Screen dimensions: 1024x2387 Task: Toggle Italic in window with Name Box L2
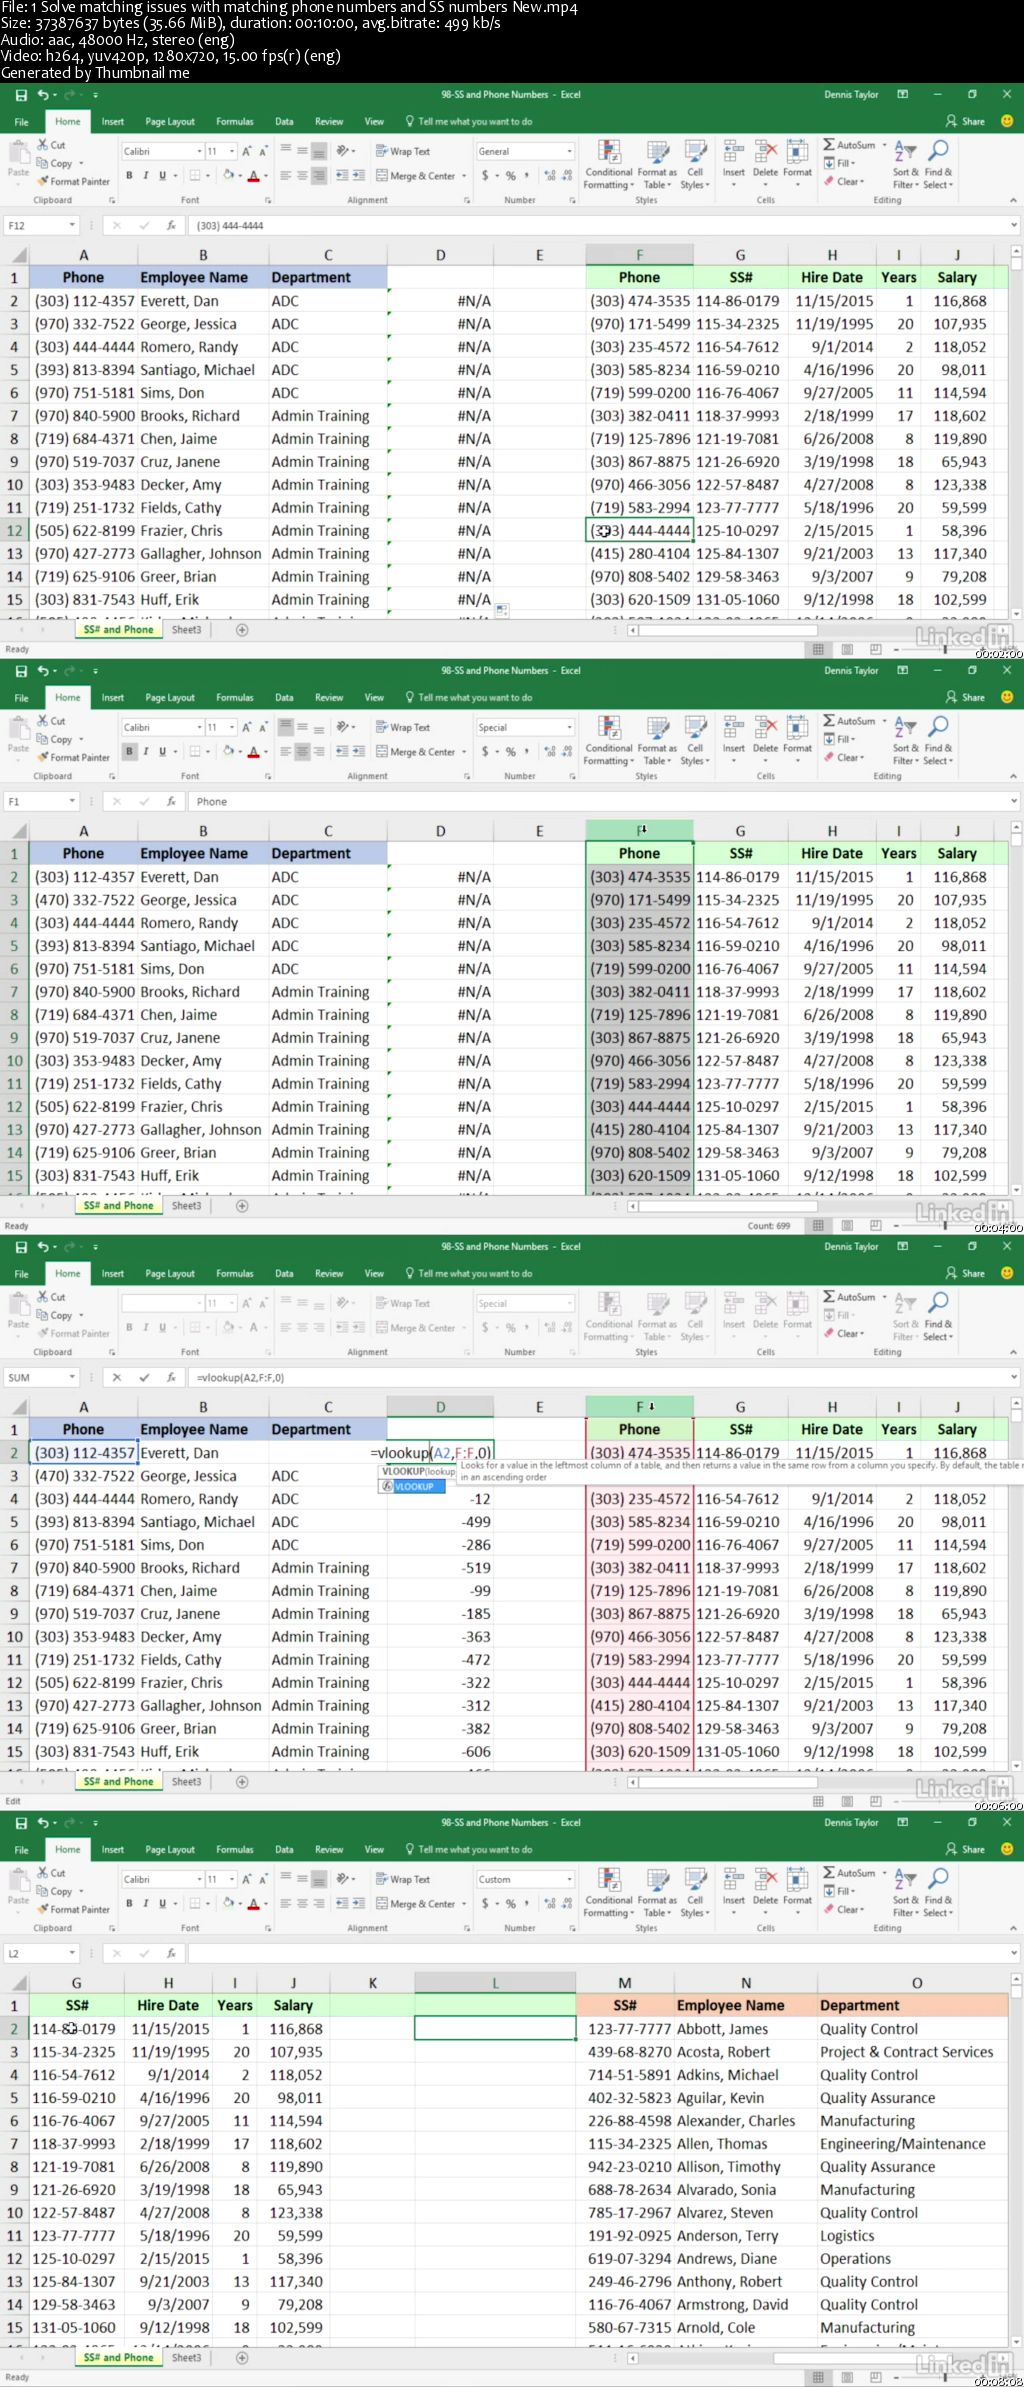[146, 1903]
